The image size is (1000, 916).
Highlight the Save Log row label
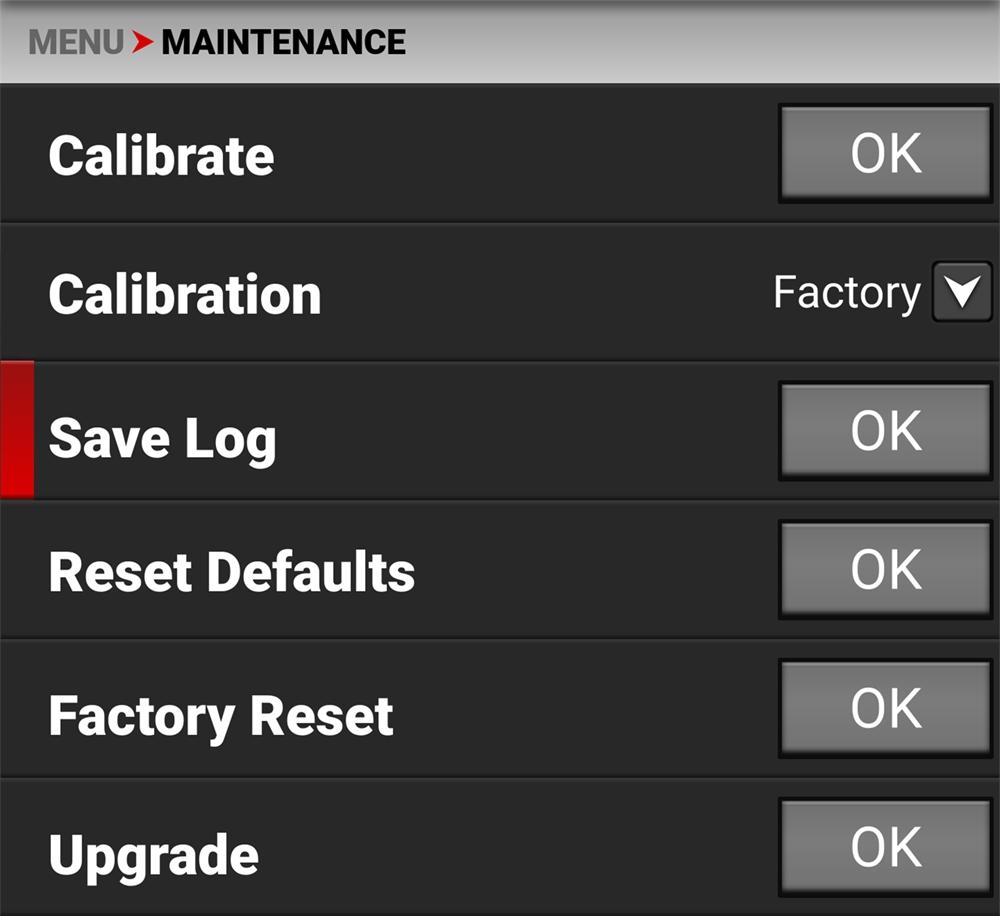[x=162, y=438]
